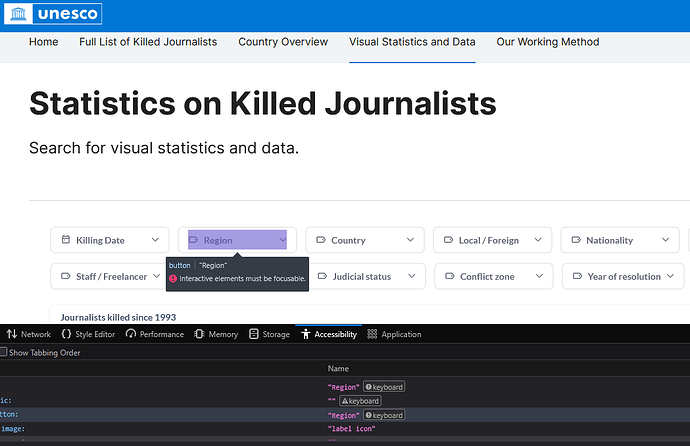Open Full List of Killed Journalists

click(148, 42)
